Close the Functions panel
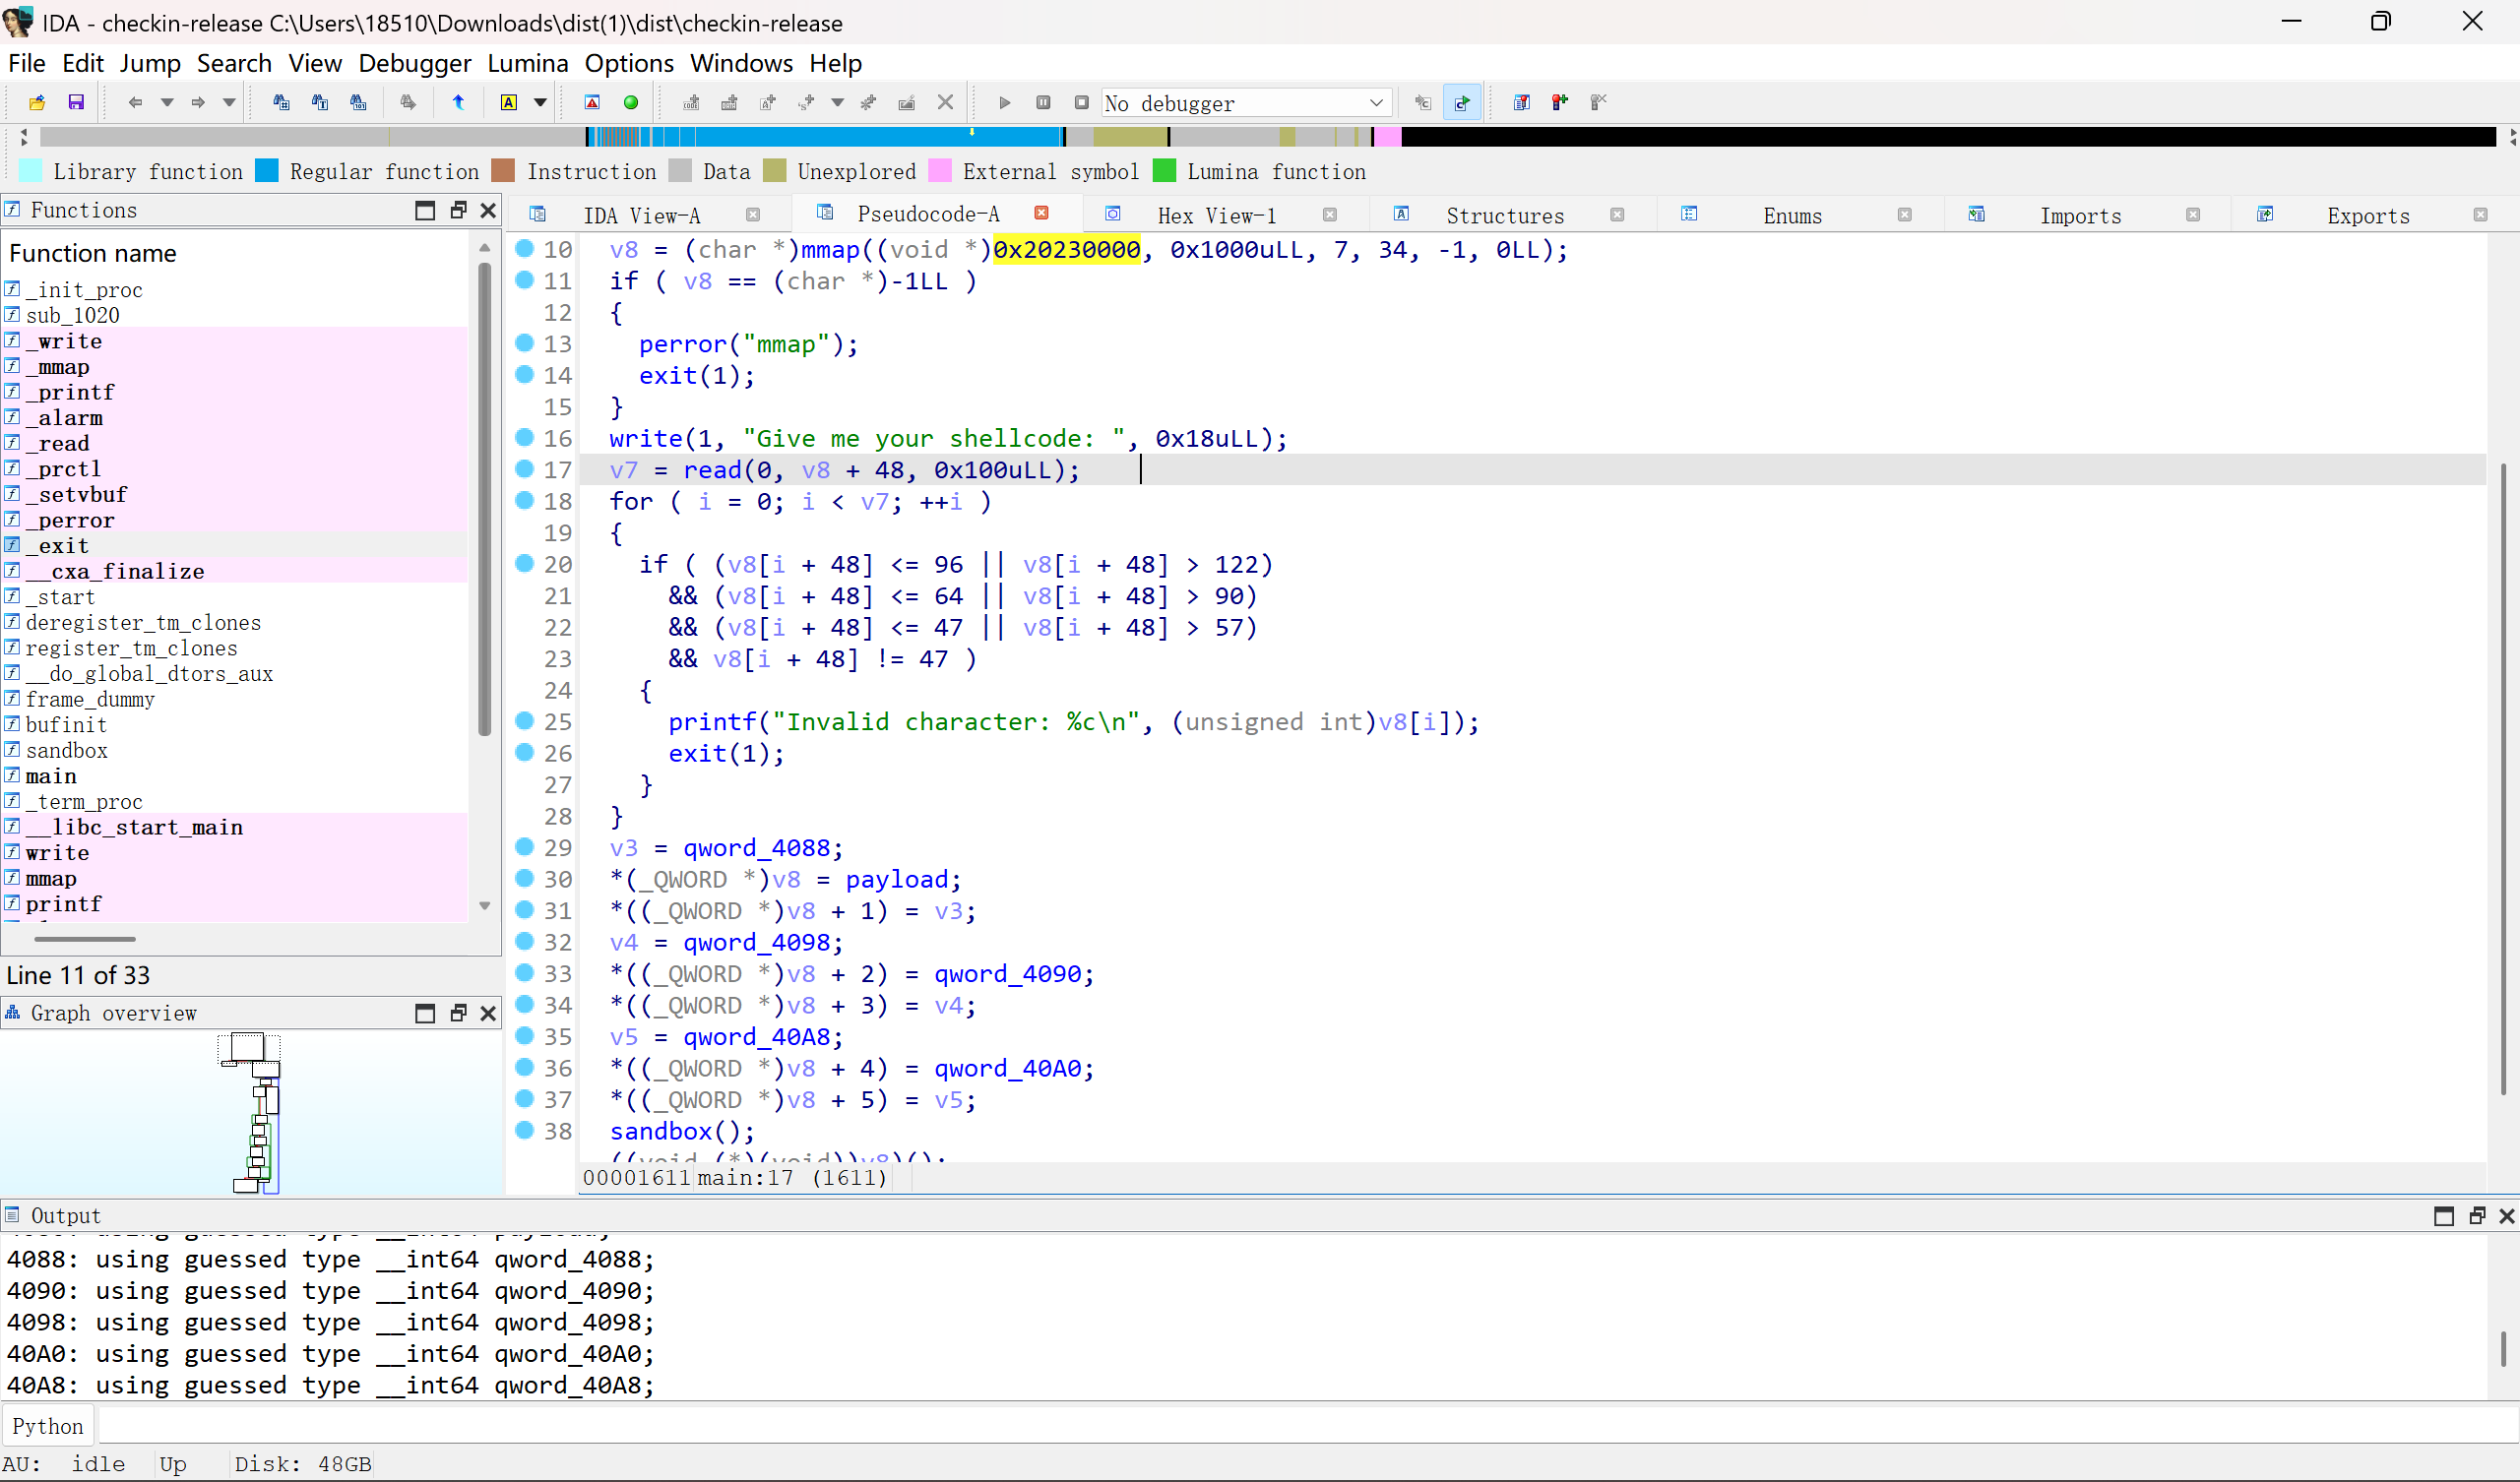Viewport: 2520px width, 1482px height. point(488,210)
